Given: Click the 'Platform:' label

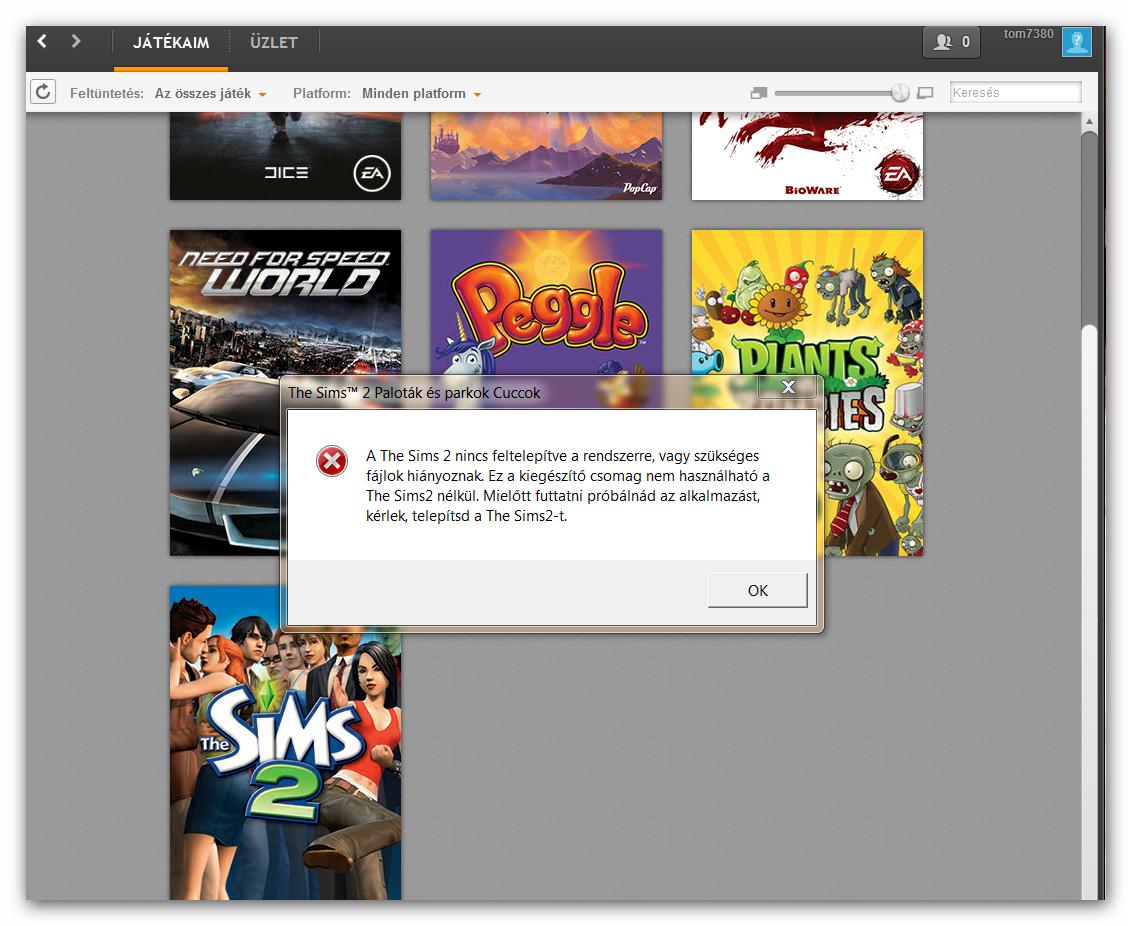Looking at the screenshot, I should coord(321,94).
